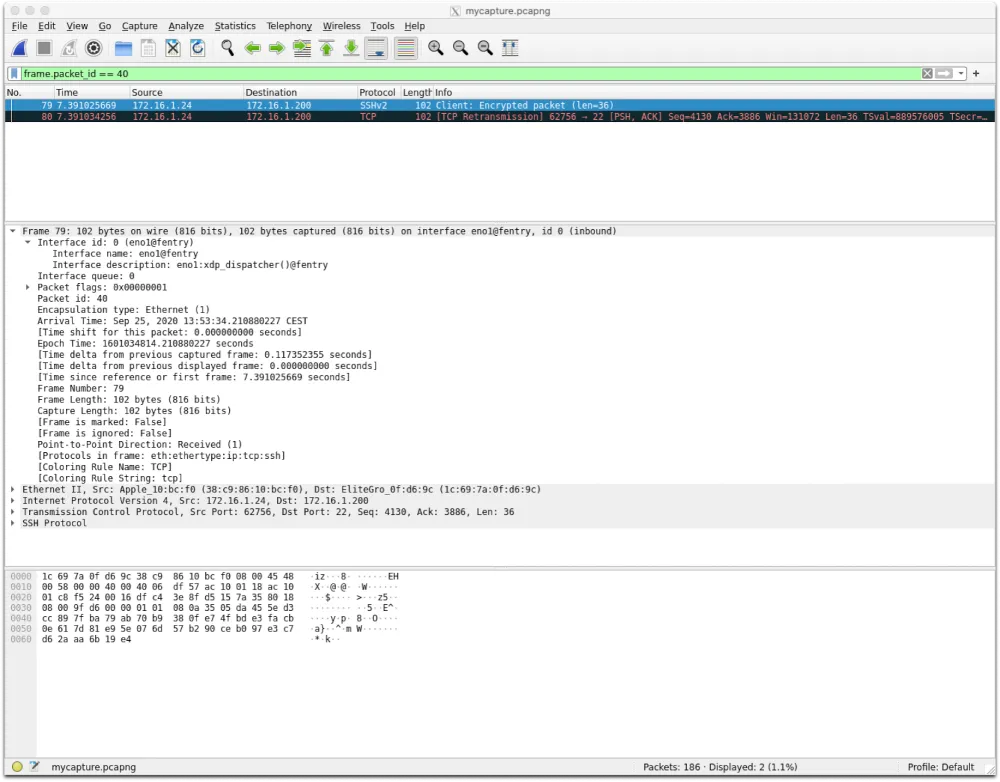
Task: Open a saved capture file
Action: coord(122,47)
